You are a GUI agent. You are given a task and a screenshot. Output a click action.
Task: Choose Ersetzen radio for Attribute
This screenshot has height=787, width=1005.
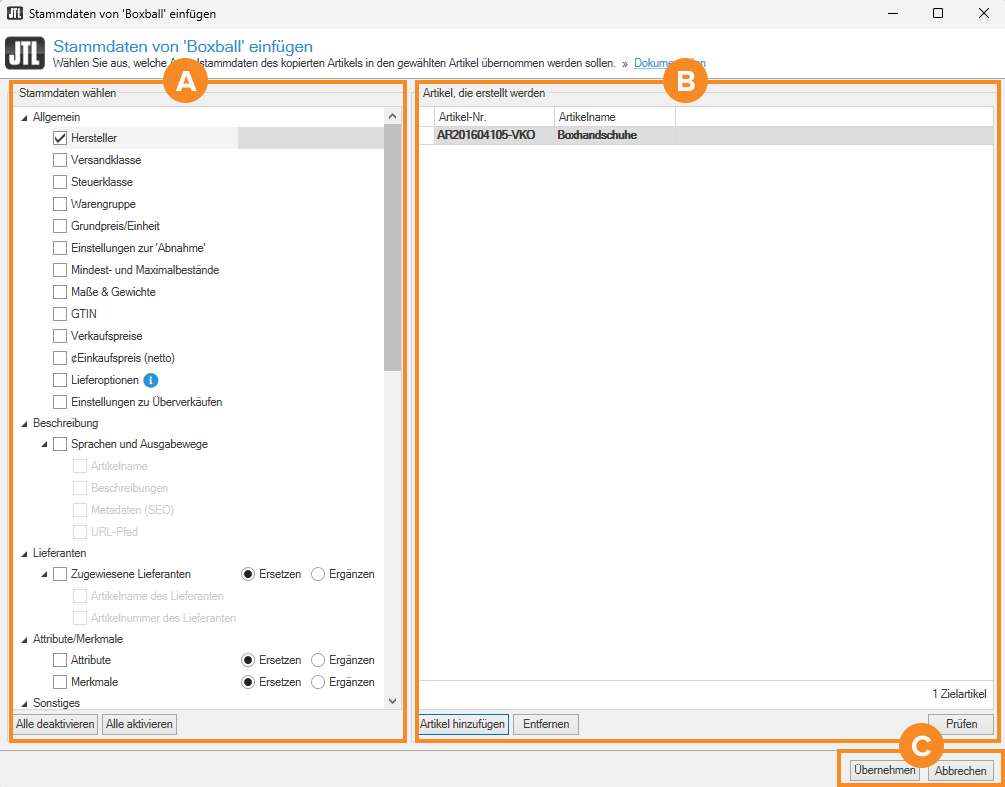pos(249,660)
